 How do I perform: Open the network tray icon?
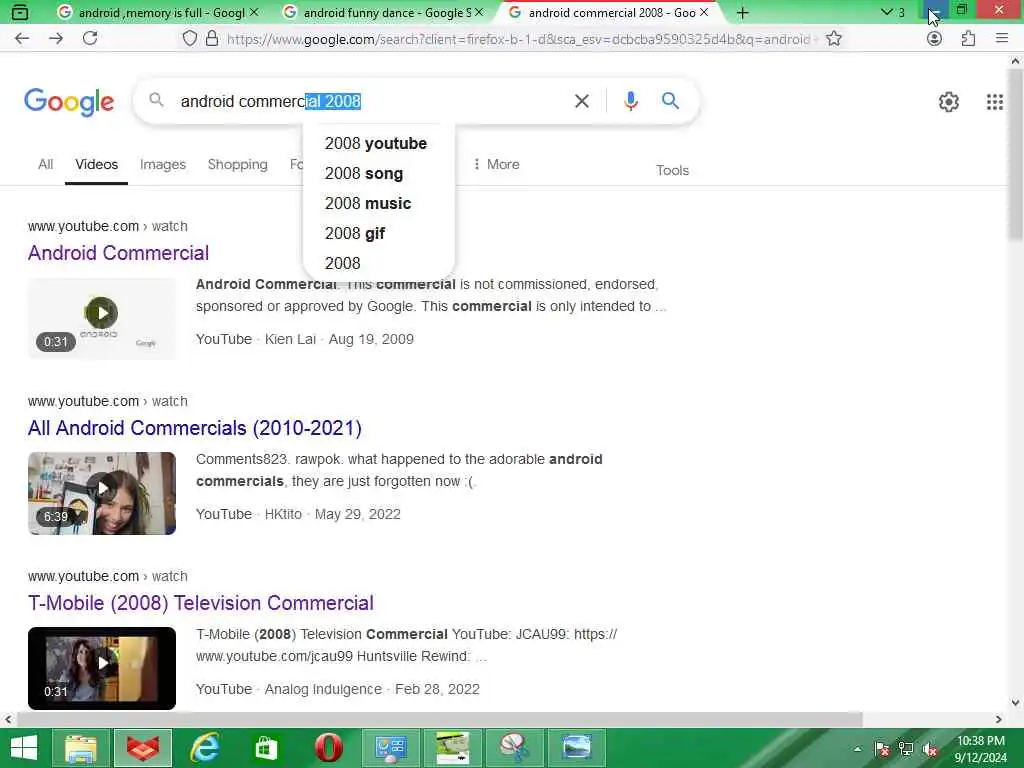point(906,749)
